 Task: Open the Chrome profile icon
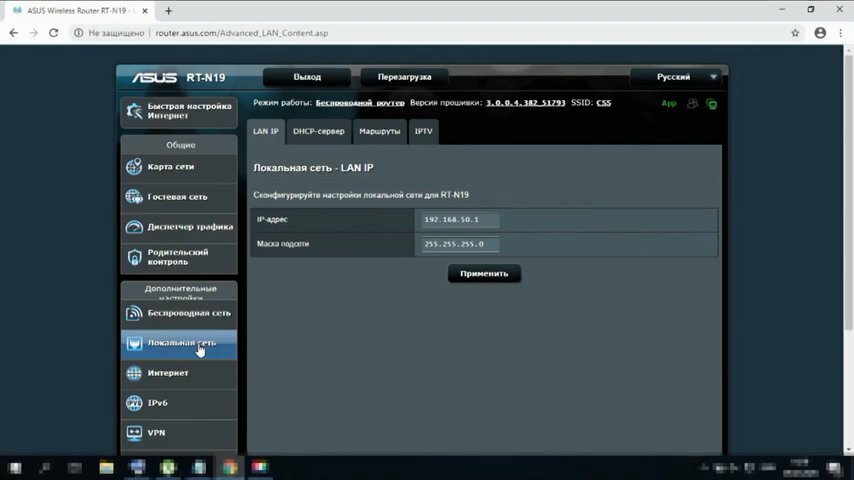(x=820, y=33)
